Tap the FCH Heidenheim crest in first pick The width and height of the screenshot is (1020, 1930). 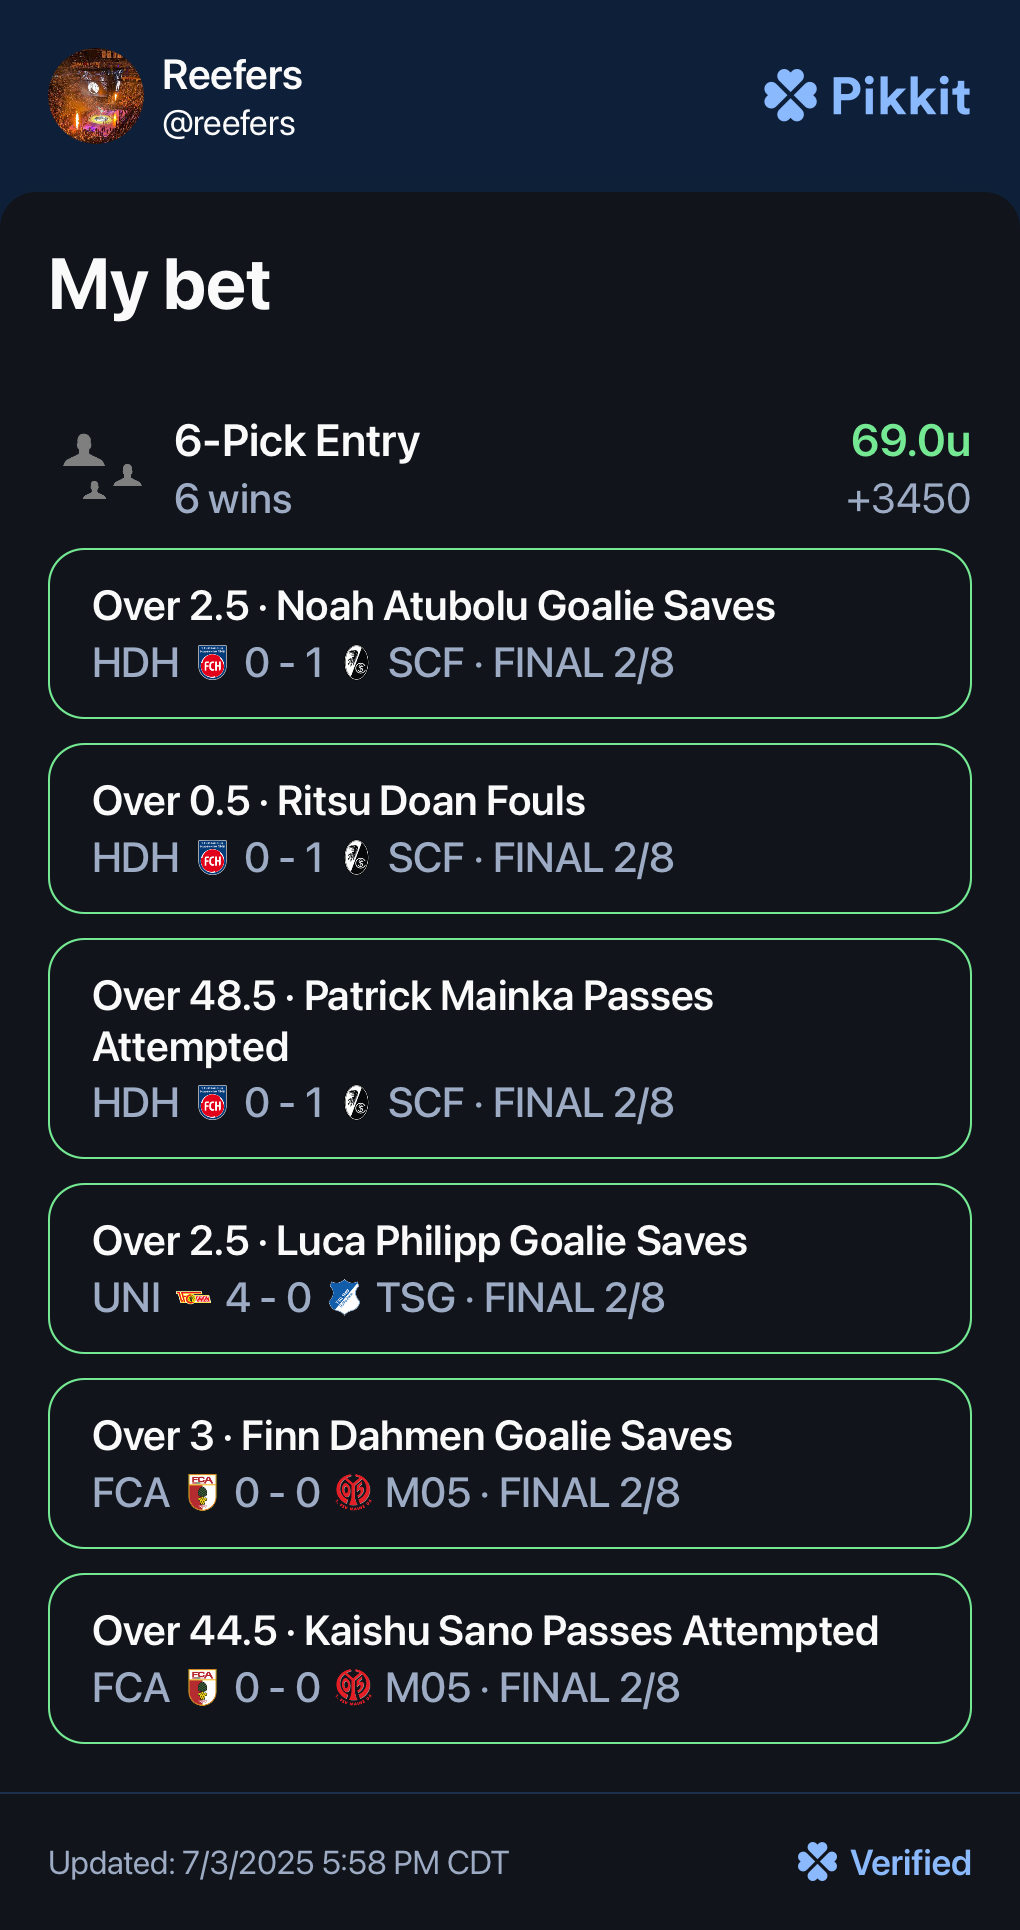tap(212, 662)
